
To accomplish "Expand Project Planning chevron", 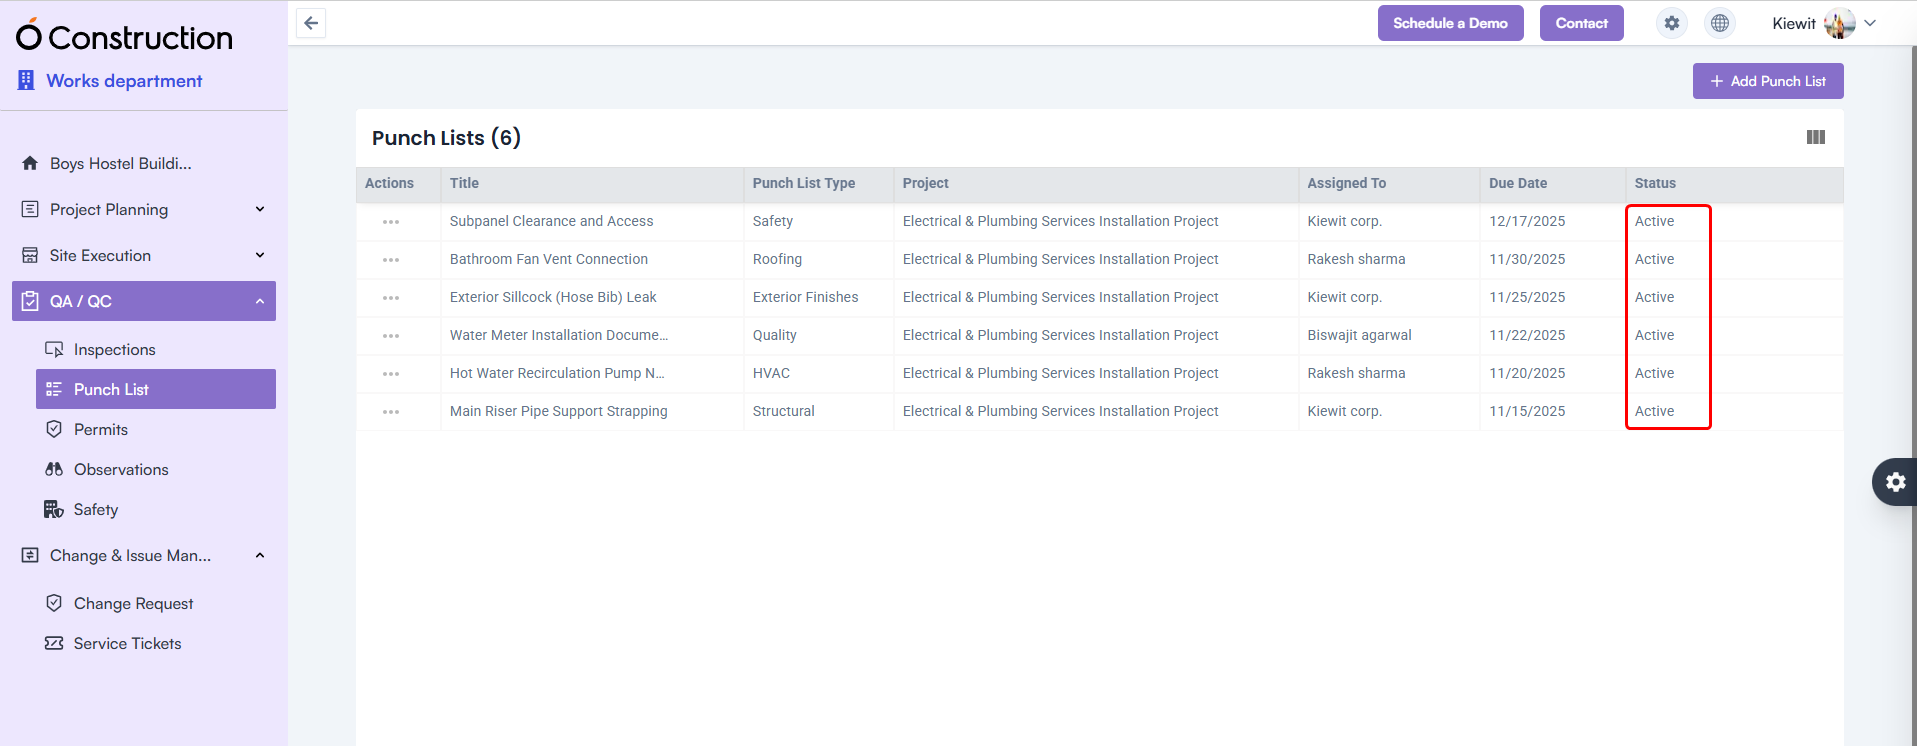I will 260,209.
